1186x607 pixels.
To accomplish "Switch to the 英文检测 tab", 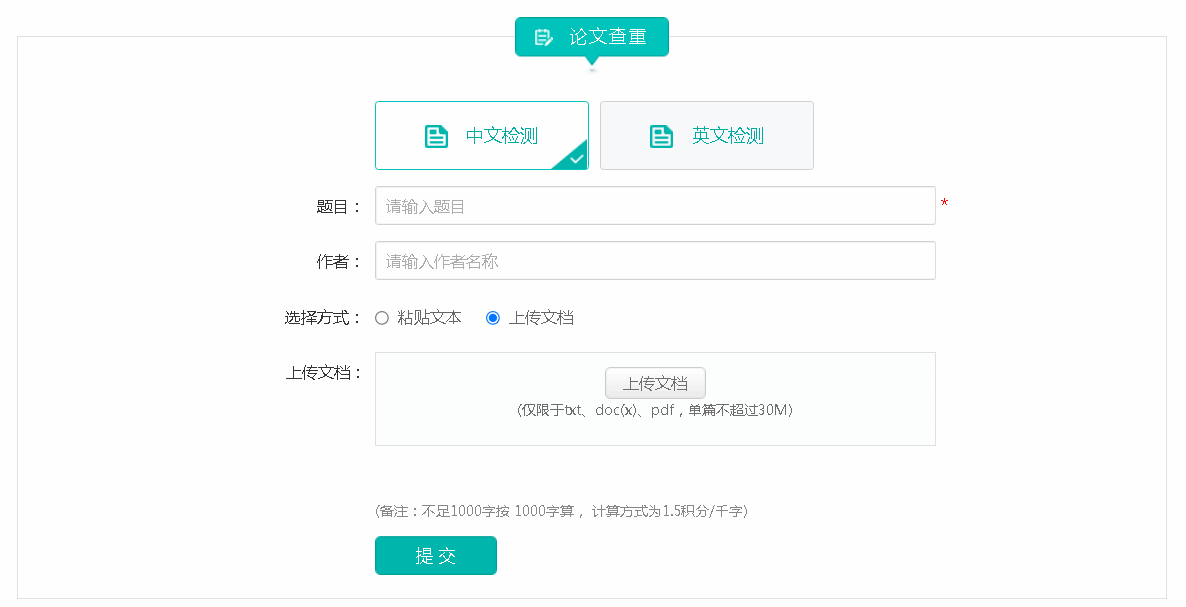I will pos(706,136).
